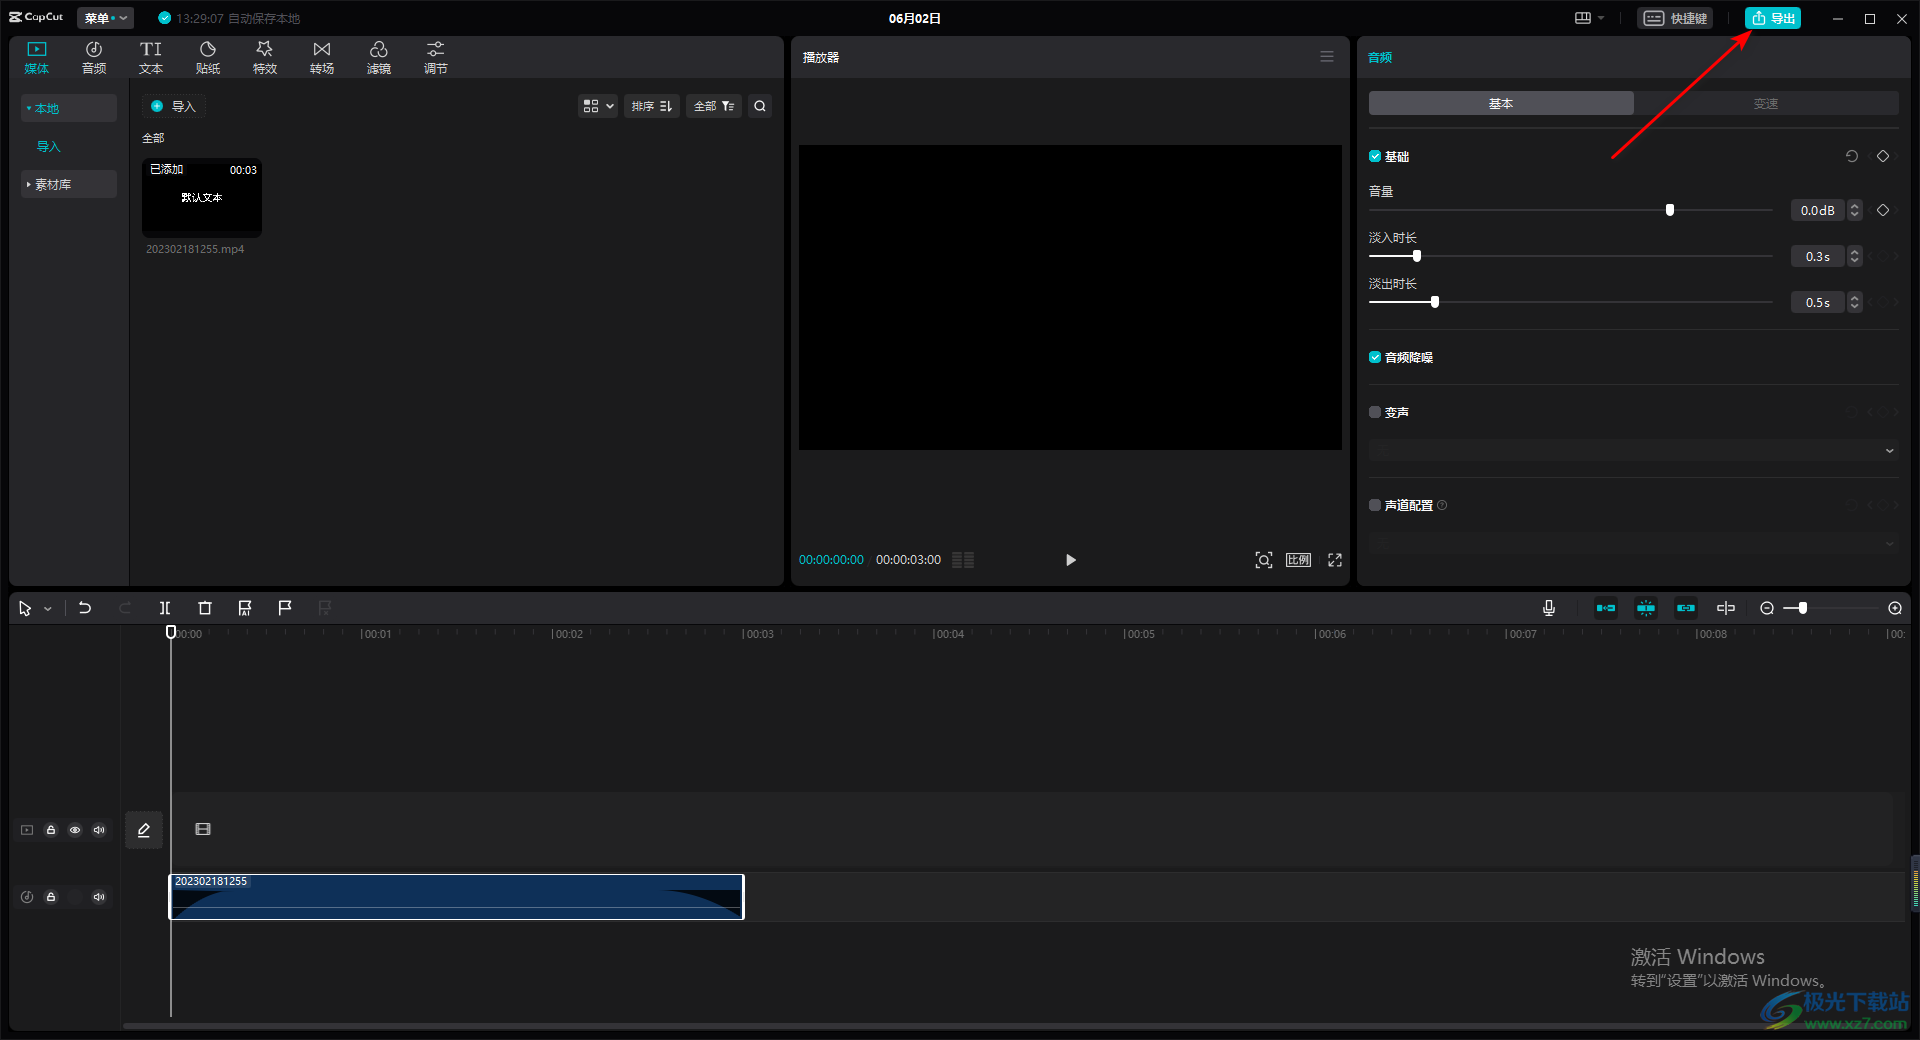Image resolution: width=1920 pixels, height=1040 pixels.
Task: Add keyframe for 音量 volume
Action: click(x=1883, y=210)
